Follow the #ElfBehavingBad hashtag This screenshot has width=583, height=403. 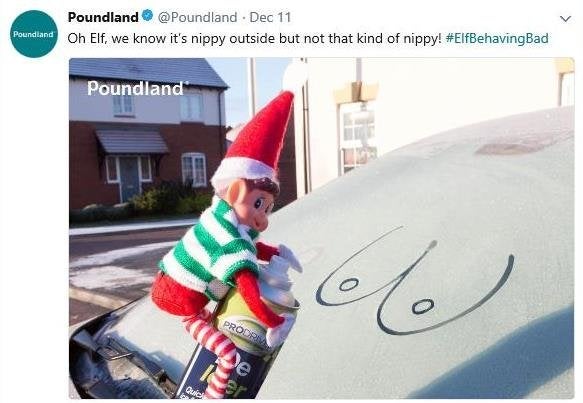point(496,38)
